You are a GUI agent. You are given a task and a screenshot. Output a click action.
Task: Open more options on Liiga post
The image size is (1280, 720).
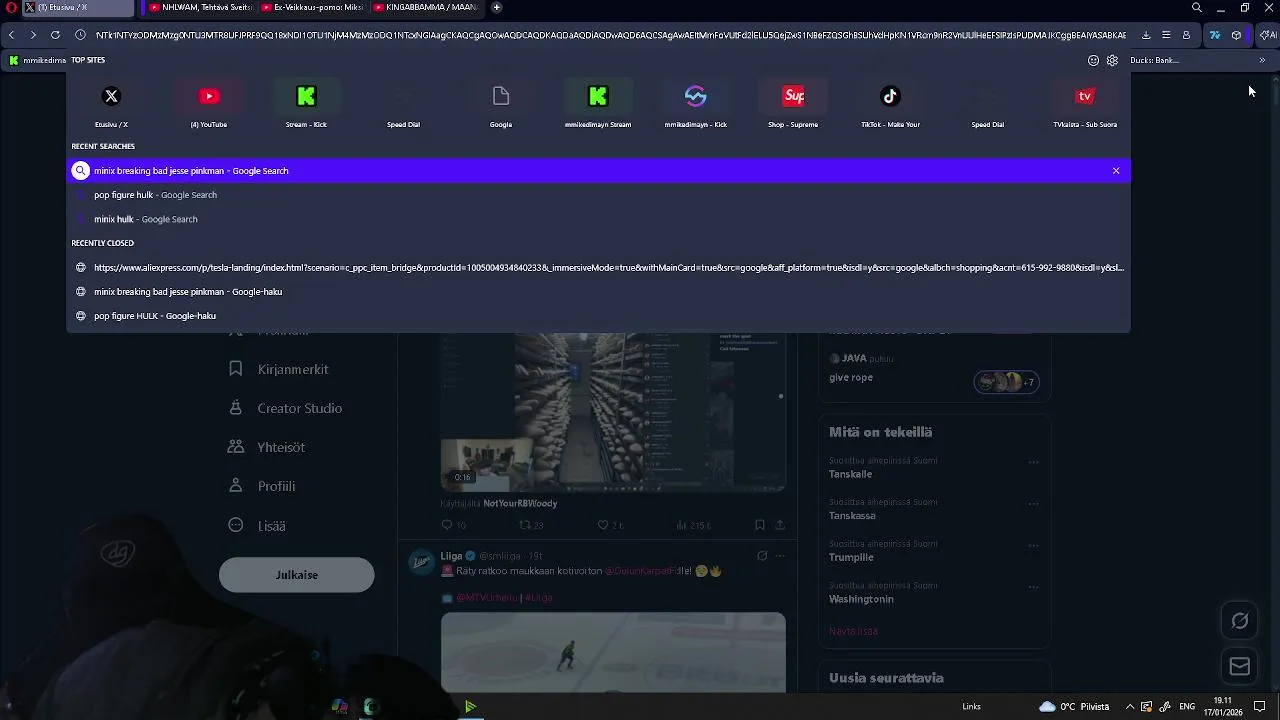[x=780, y=556]
